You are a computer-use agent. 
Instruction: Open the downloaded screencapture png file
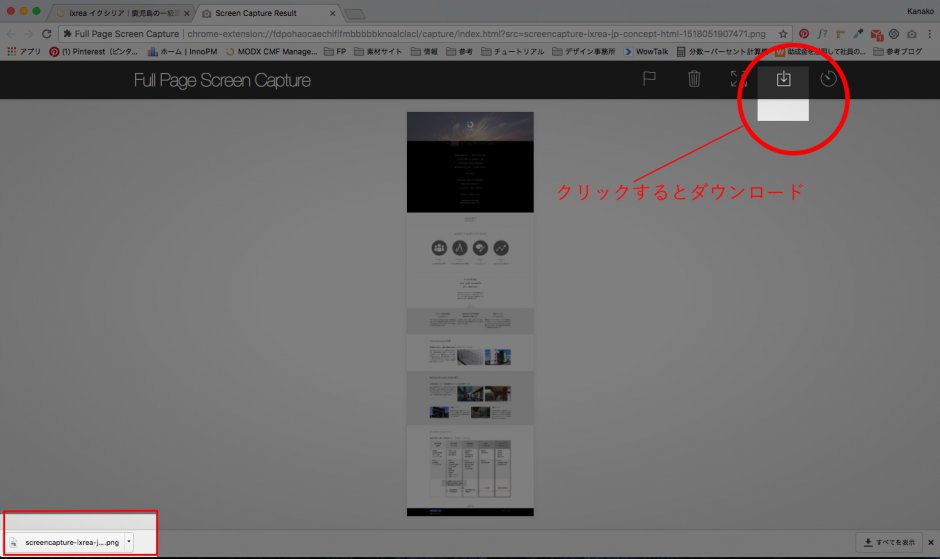pos(70,542)
